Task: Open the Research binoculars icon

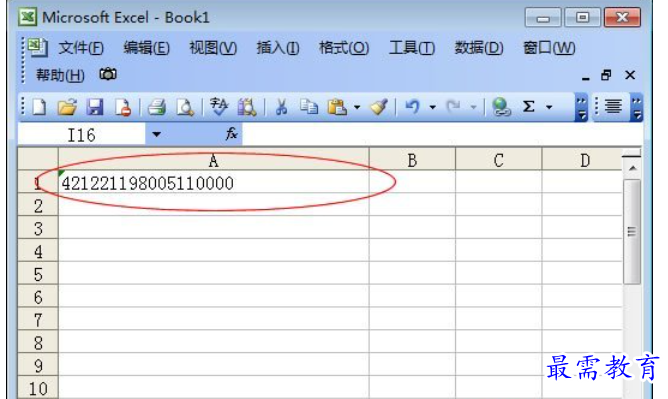Action: click(x=247, y=107)
